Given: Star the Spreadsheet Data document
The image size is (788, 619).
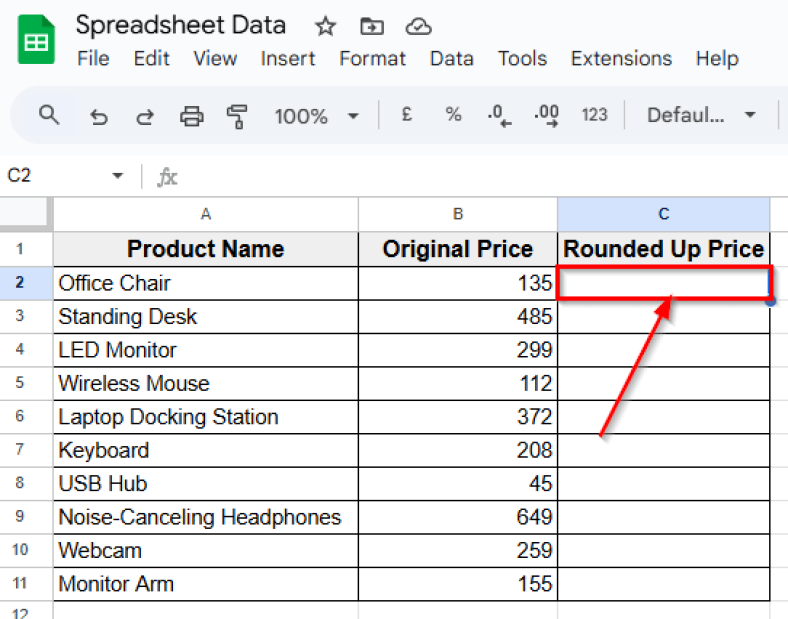Looking at the screenshot, I should point(325,26).
